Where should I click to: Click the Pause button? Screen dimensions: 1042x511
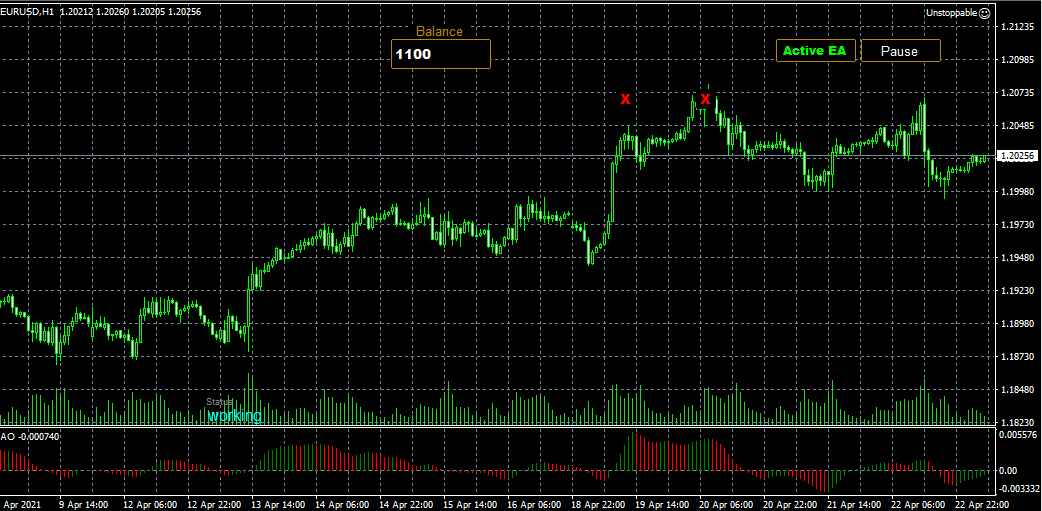pos(900,51)
